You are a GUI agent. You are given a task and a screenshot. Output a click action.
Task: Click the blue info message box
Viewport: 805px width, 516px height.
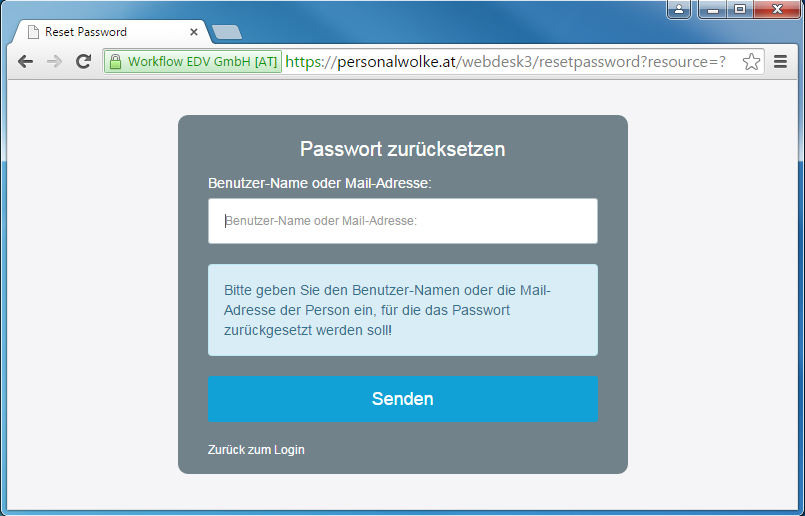click(402, 310)
